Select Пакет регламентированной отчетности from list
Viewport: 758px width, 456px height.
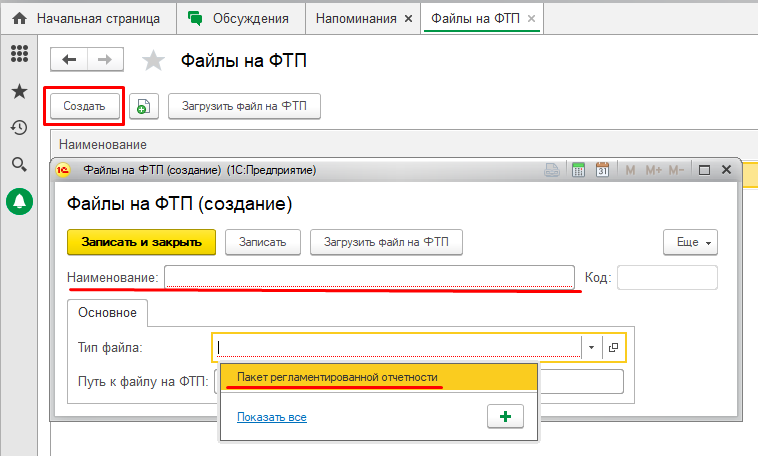337,377
